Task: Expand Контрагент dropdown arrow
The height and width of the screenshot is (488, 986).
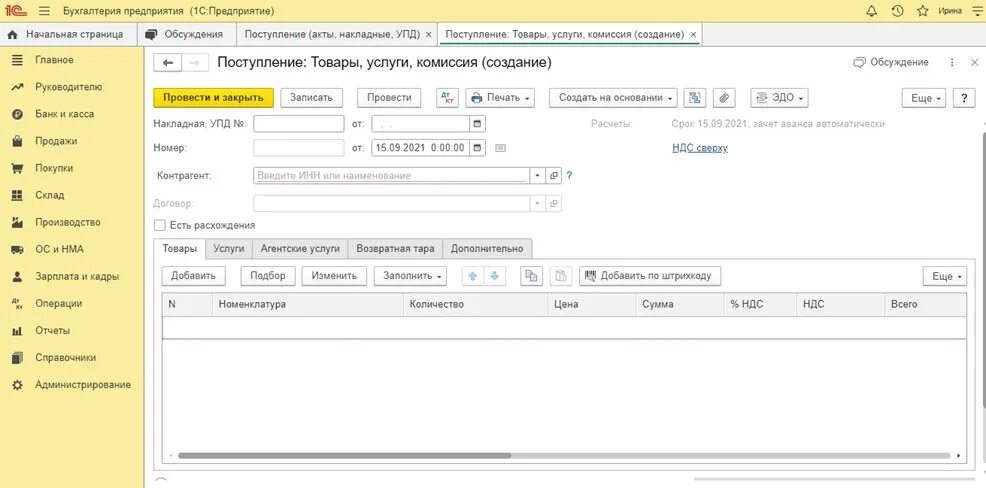Action: [538, 175]
